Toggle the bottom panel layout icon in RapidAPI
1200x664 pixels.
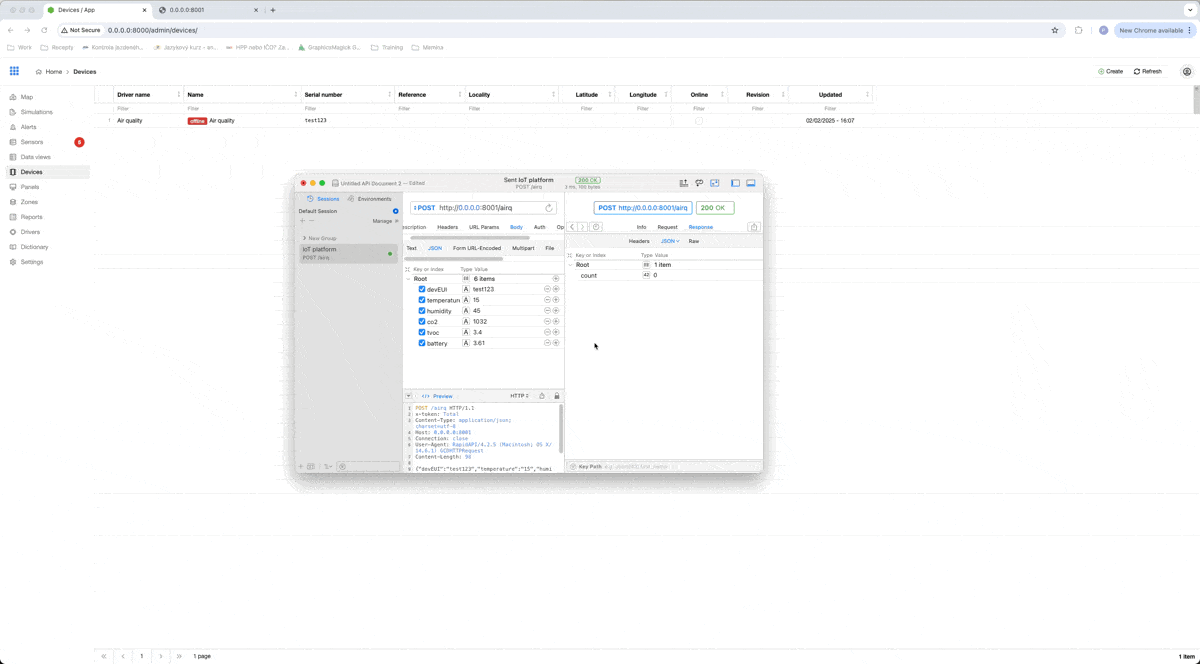point(751,183)
